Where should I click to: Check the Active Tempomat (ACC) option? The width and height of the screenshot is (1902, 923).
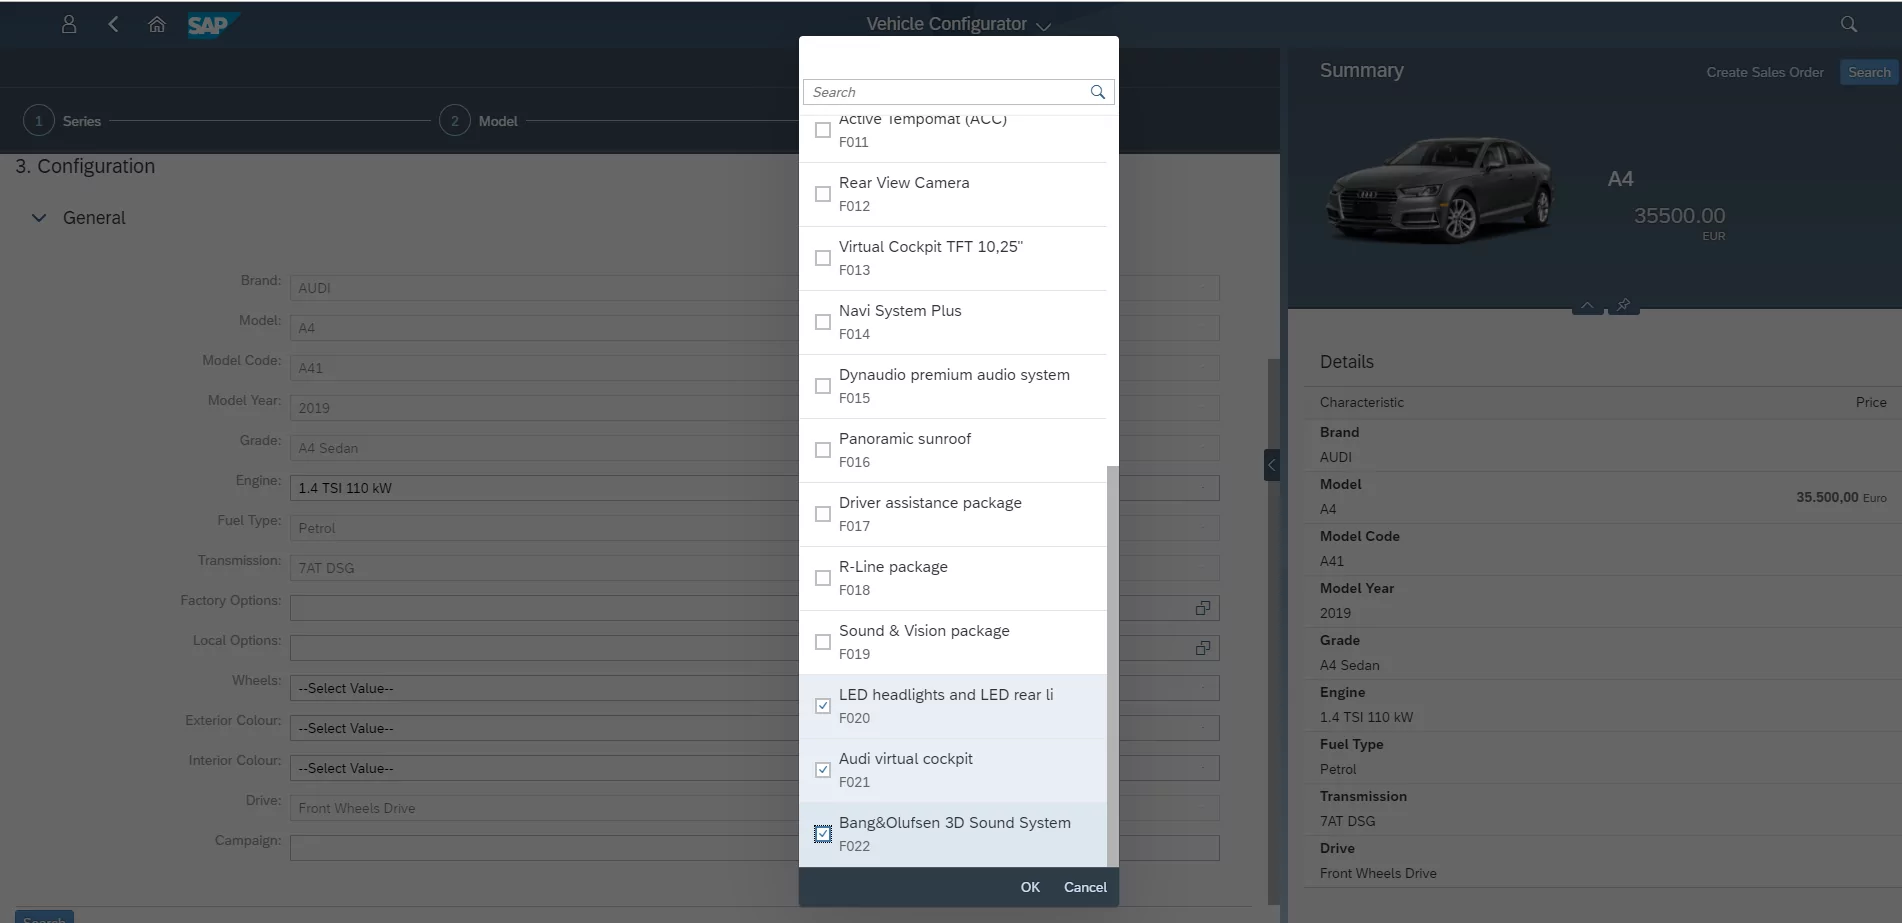point(823,130)
